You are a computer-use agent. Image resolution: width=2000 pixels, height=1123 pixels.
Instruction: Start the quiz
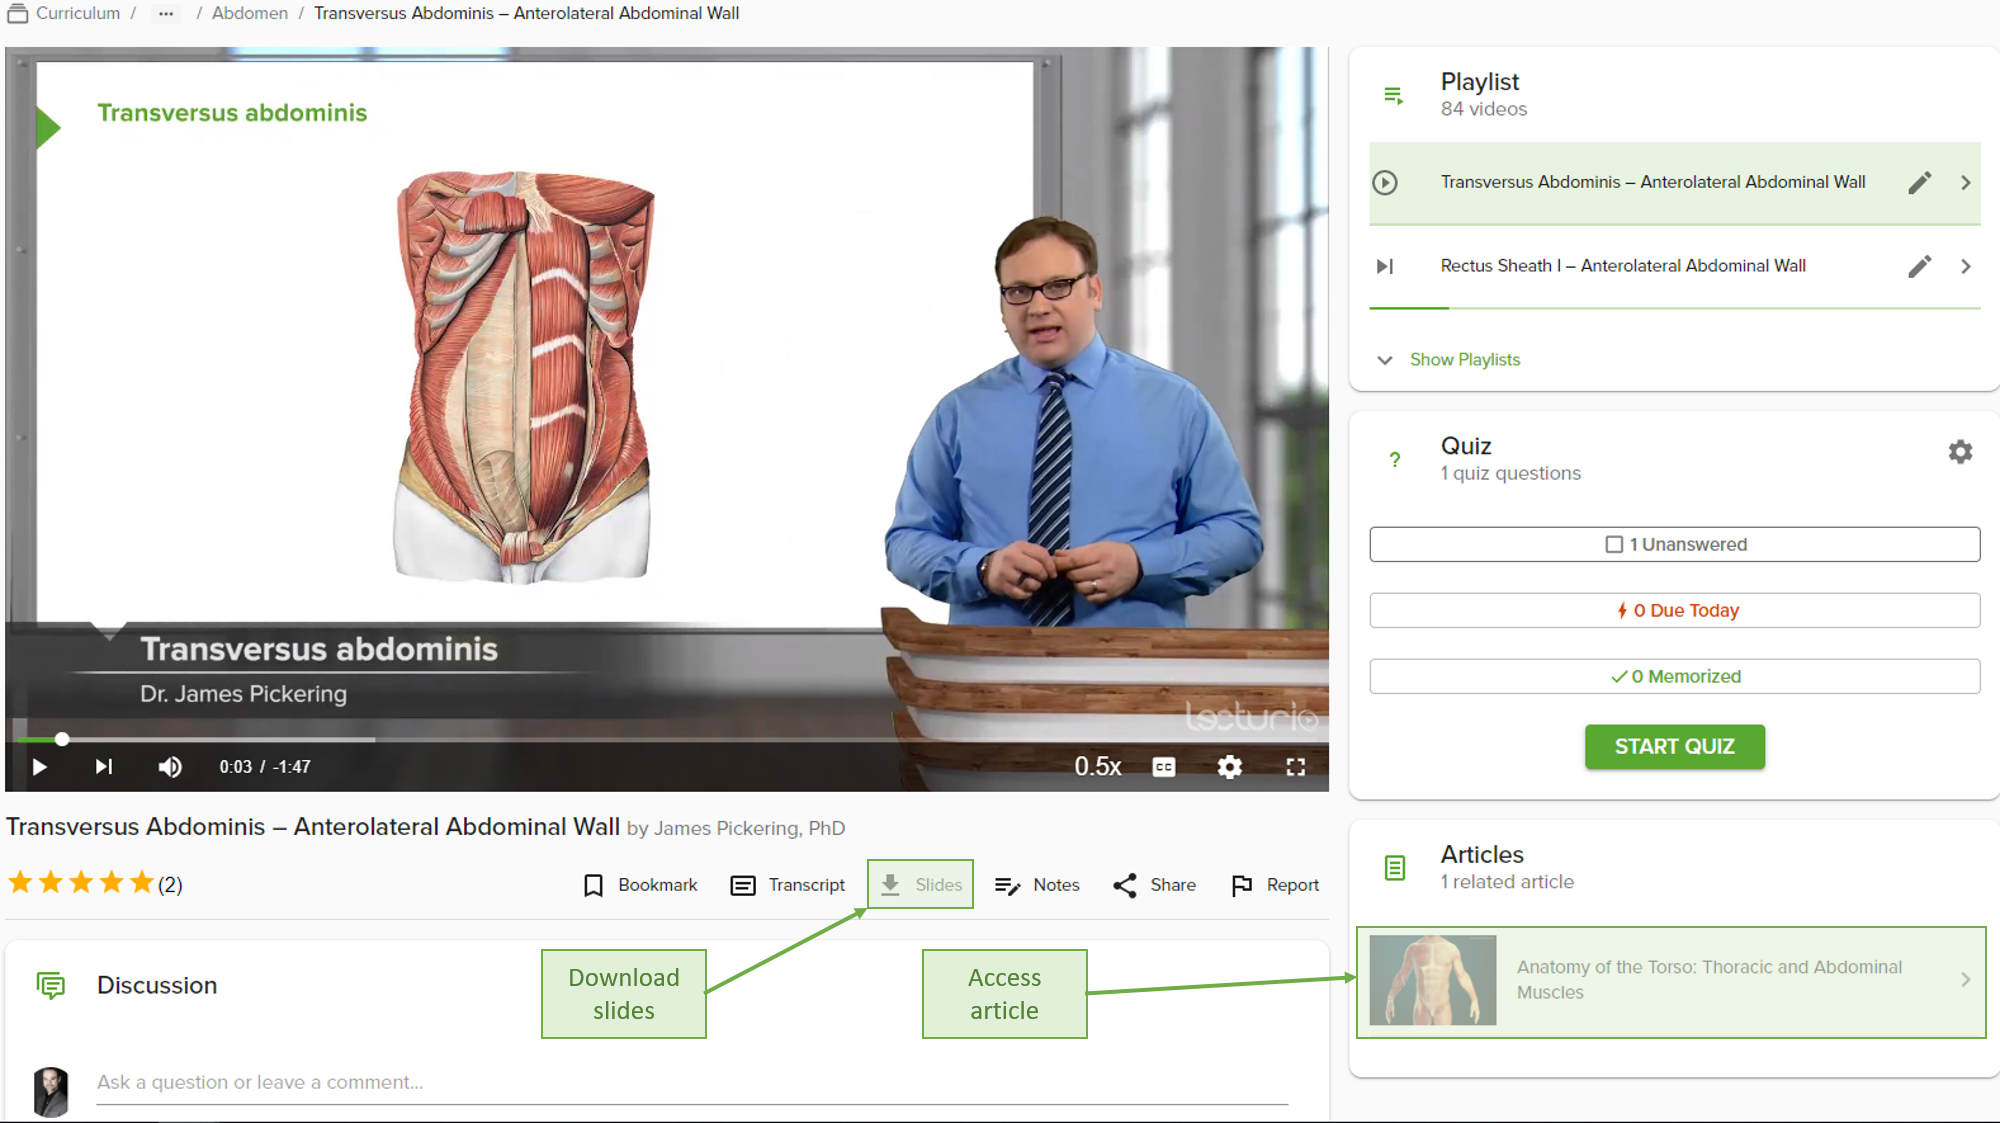[x=1674, y=746]
